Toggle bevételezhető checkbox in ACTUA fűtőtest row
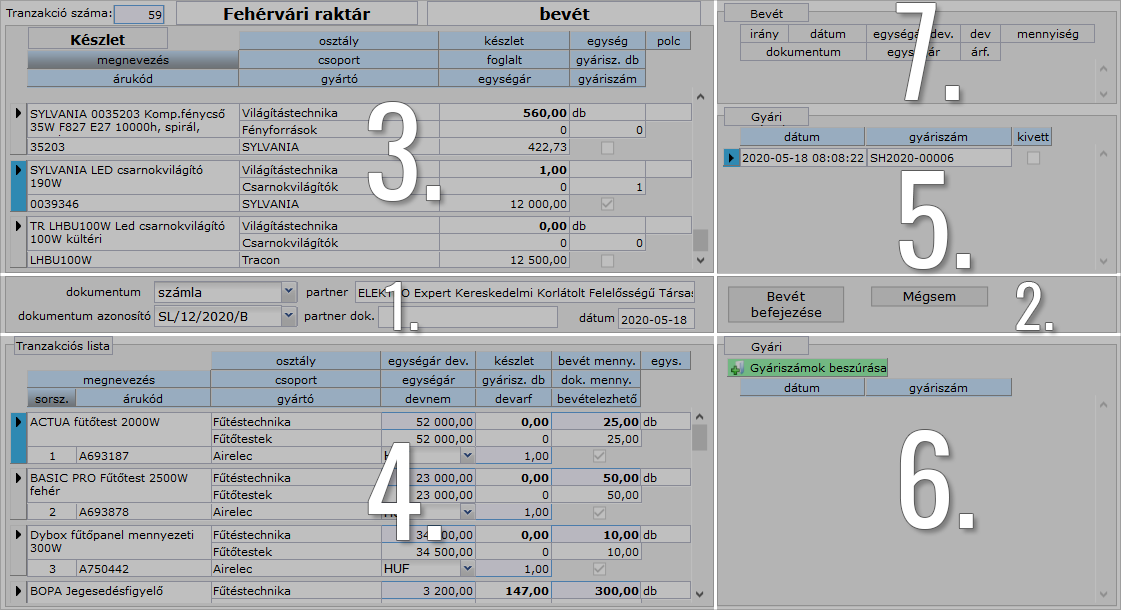 coord(598,455)
